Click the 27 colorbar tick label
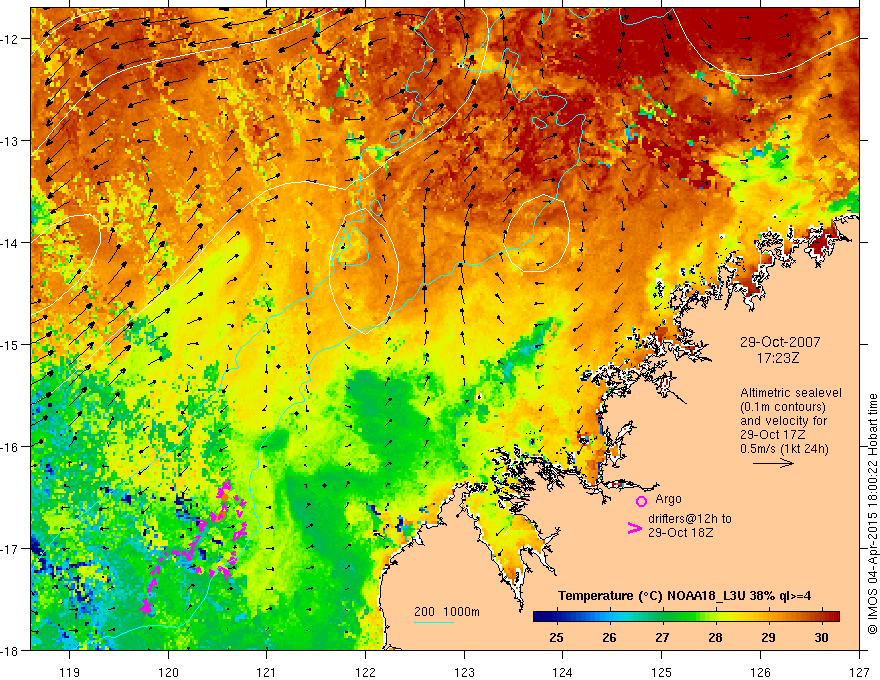Screen dimensions: 880x680 662,637
